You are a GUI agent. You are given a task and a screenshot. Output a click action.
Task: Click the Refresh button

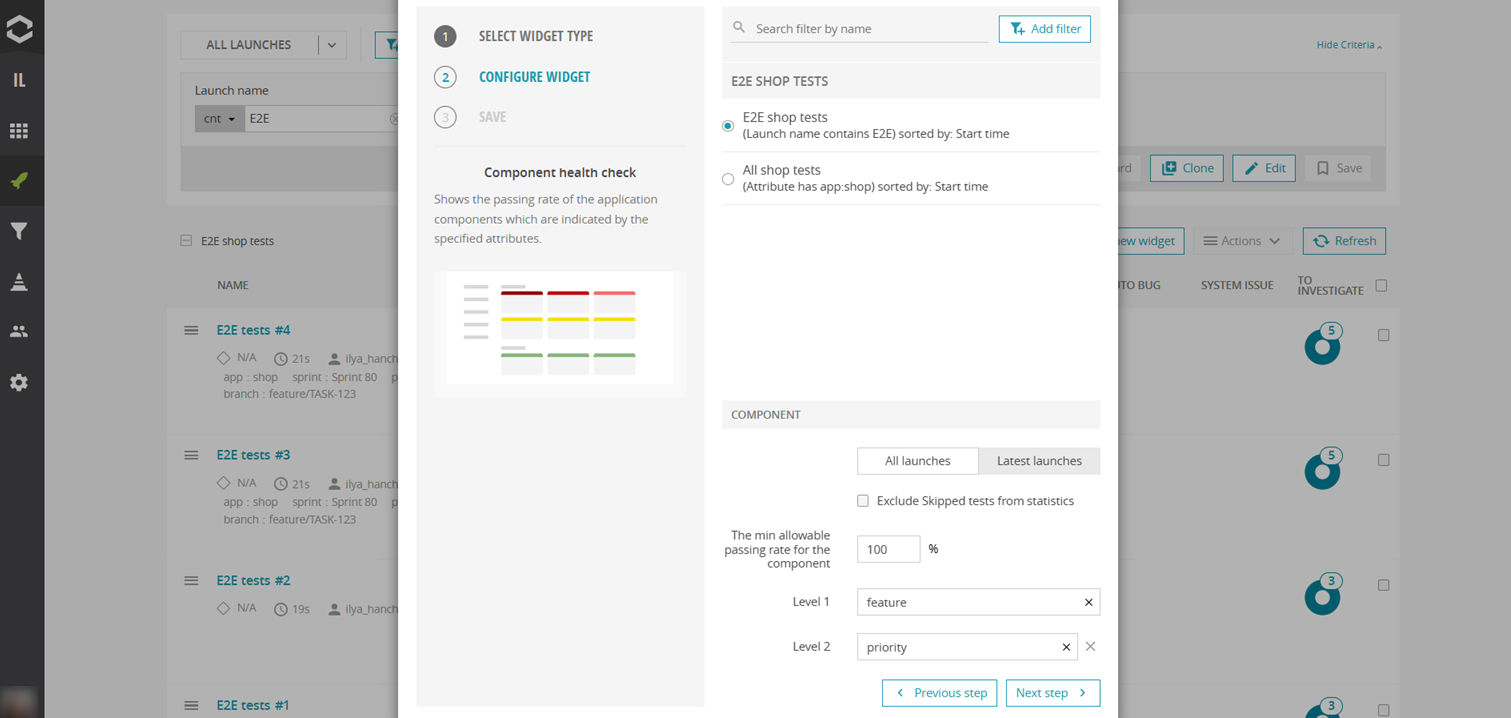[x=1344, y=241]
